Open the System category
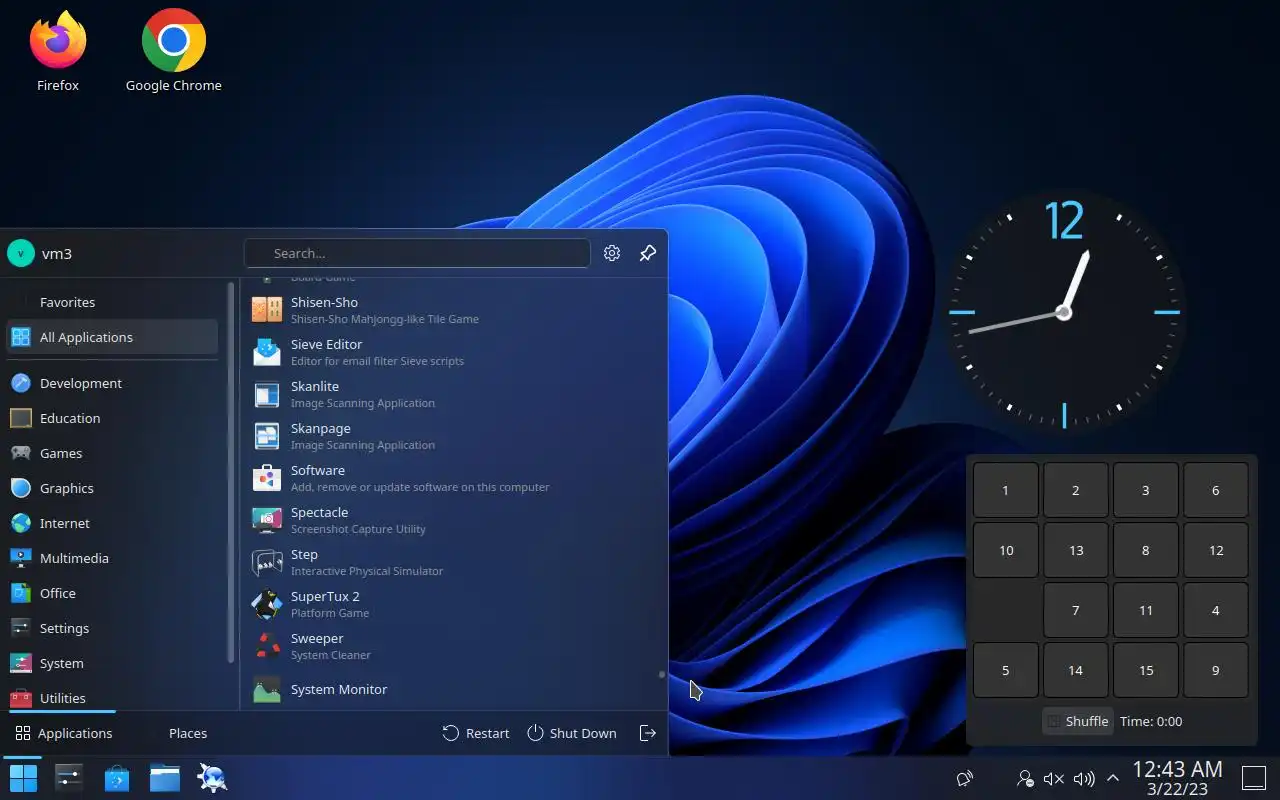Viewport: 1280px width, 800px height. tap(112, 663)
